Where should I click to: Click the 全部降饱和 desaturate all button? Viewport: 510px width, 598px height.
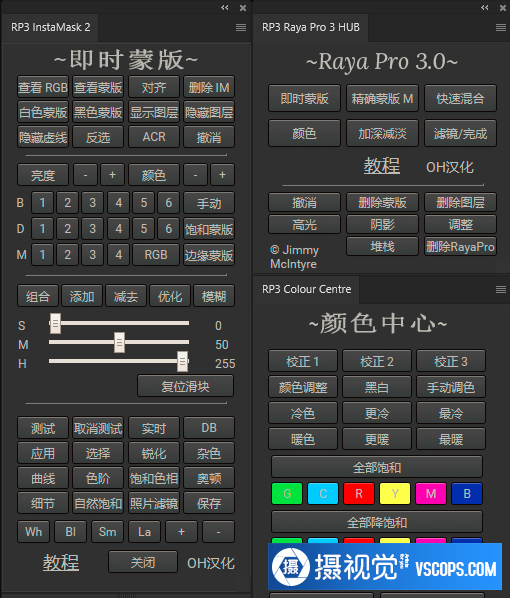tap(377, 522)
